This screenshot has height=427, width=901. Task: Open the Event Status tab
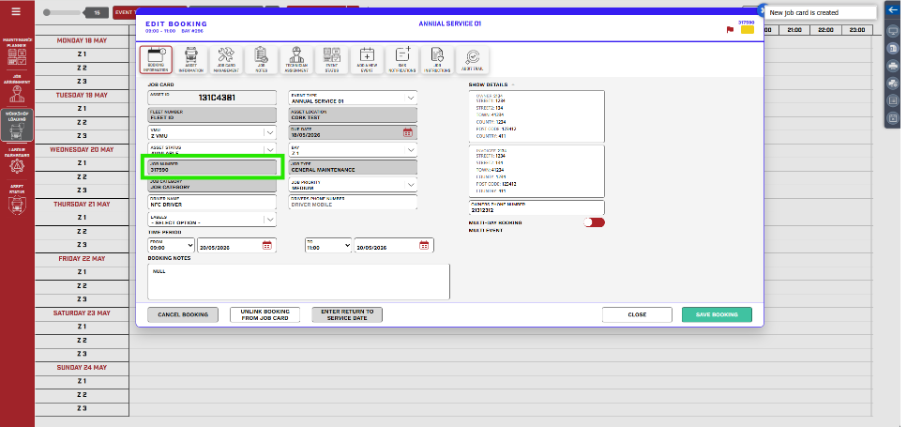pyautogui.click(x=332, y=60)
